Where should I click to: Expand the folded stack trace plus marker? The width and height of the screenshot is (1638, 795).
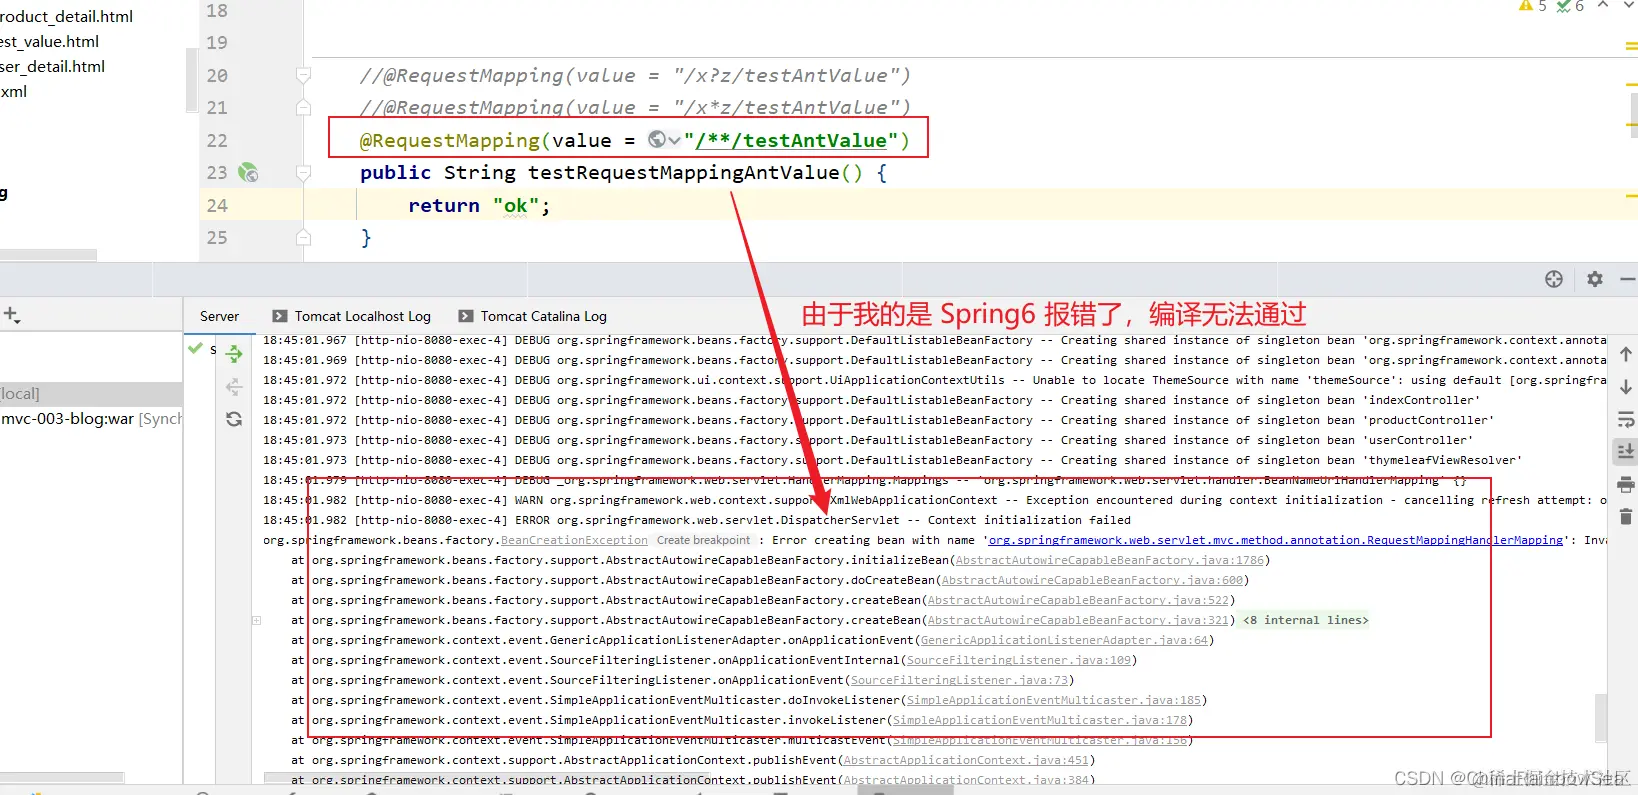point(257,620)
